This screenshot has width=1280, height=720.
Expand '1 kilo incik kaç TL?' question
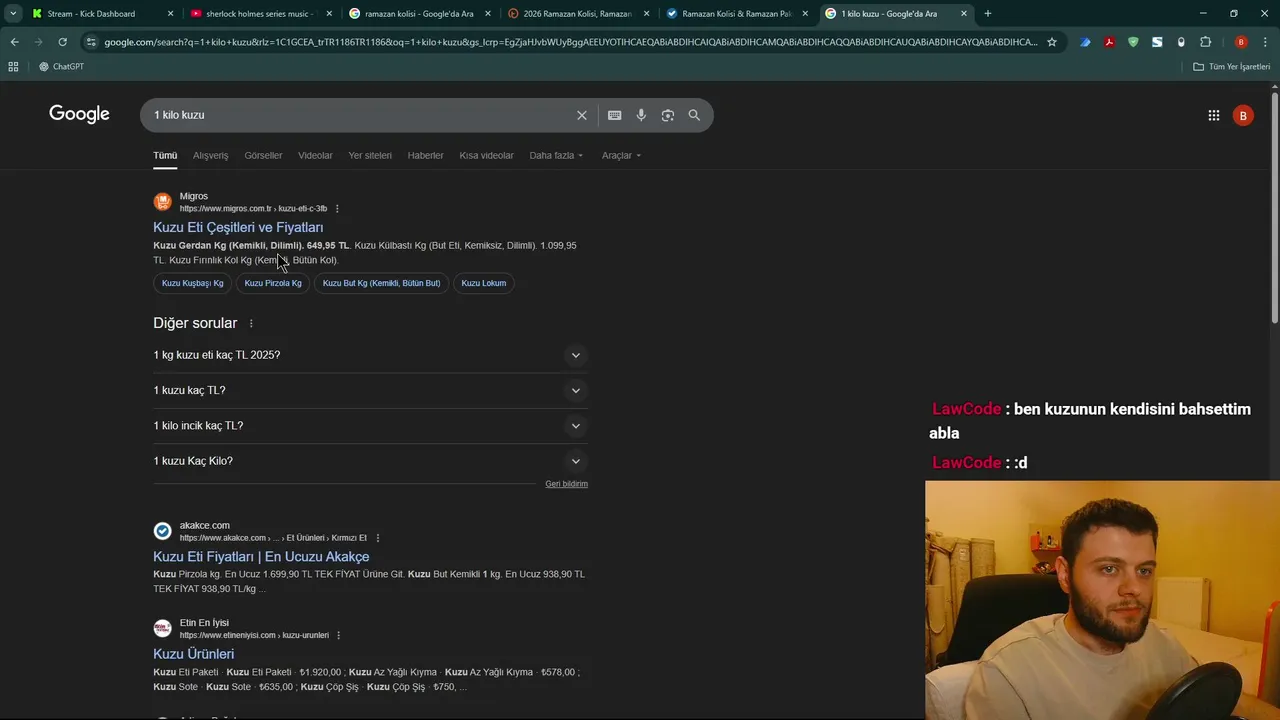click(370, 425)
